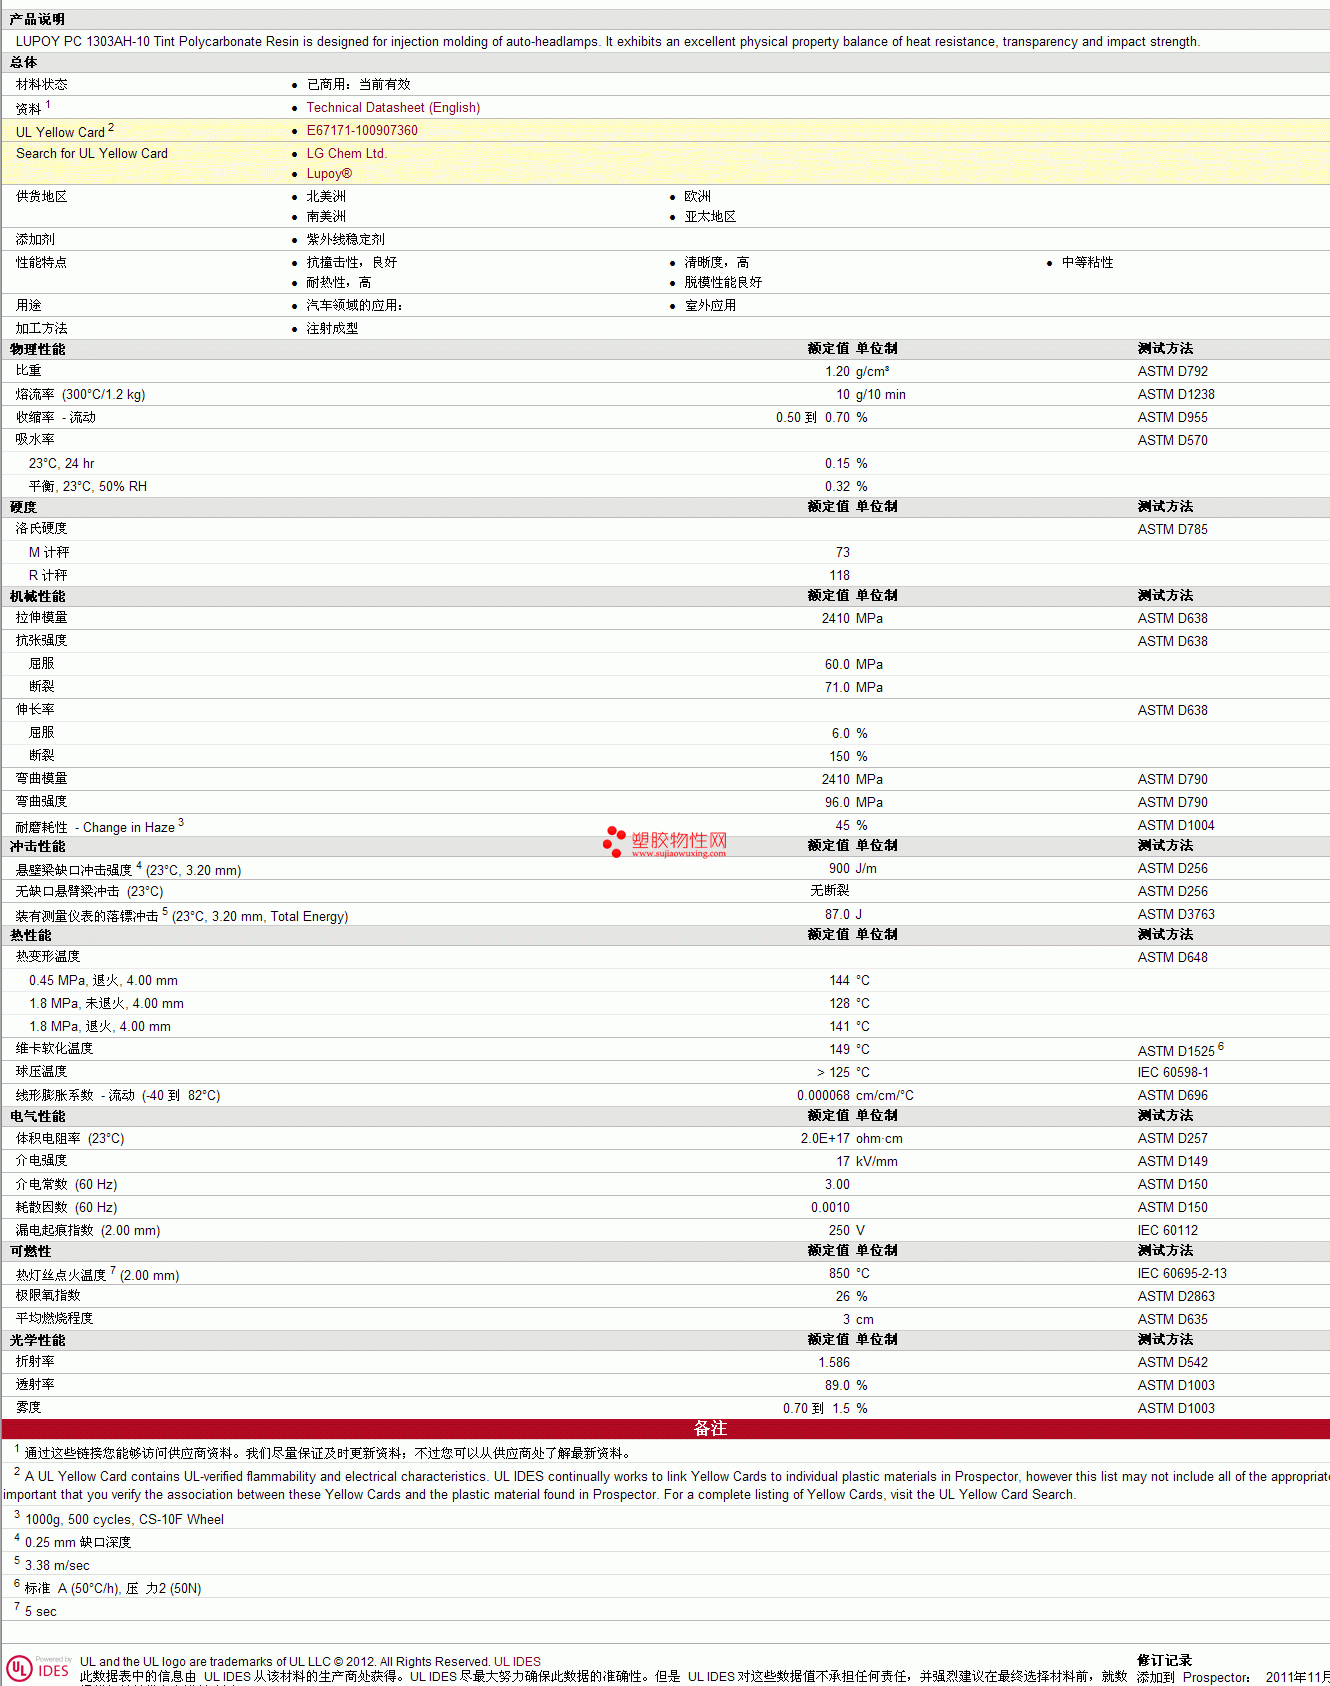Click the 备注 red notes header bar
The height and width of the screenshot is (1686, 1330).
[x=665, y=1429]
